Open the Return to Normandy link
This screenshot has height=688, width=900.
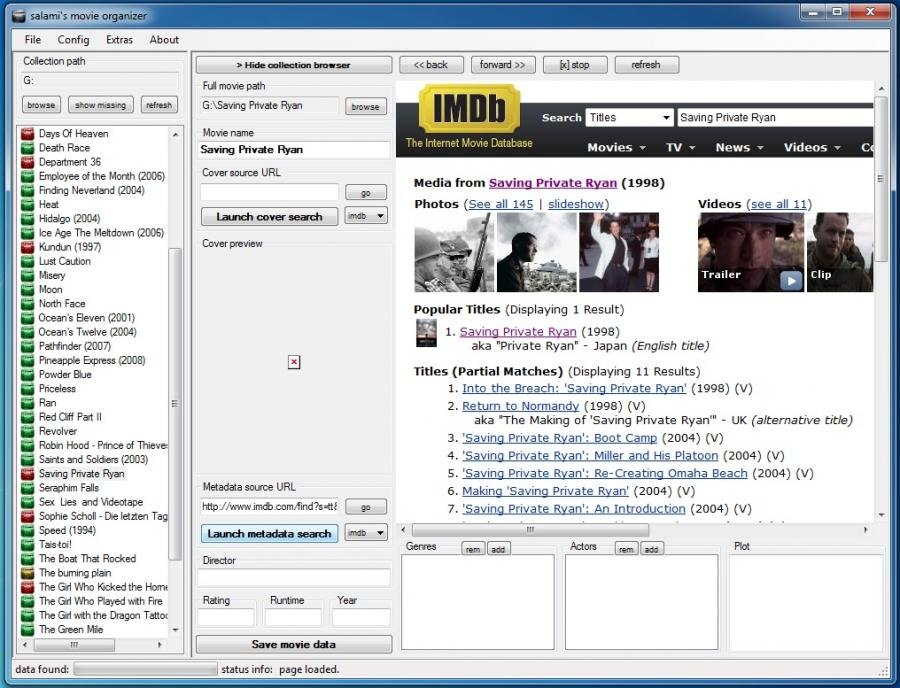[521, 406]
